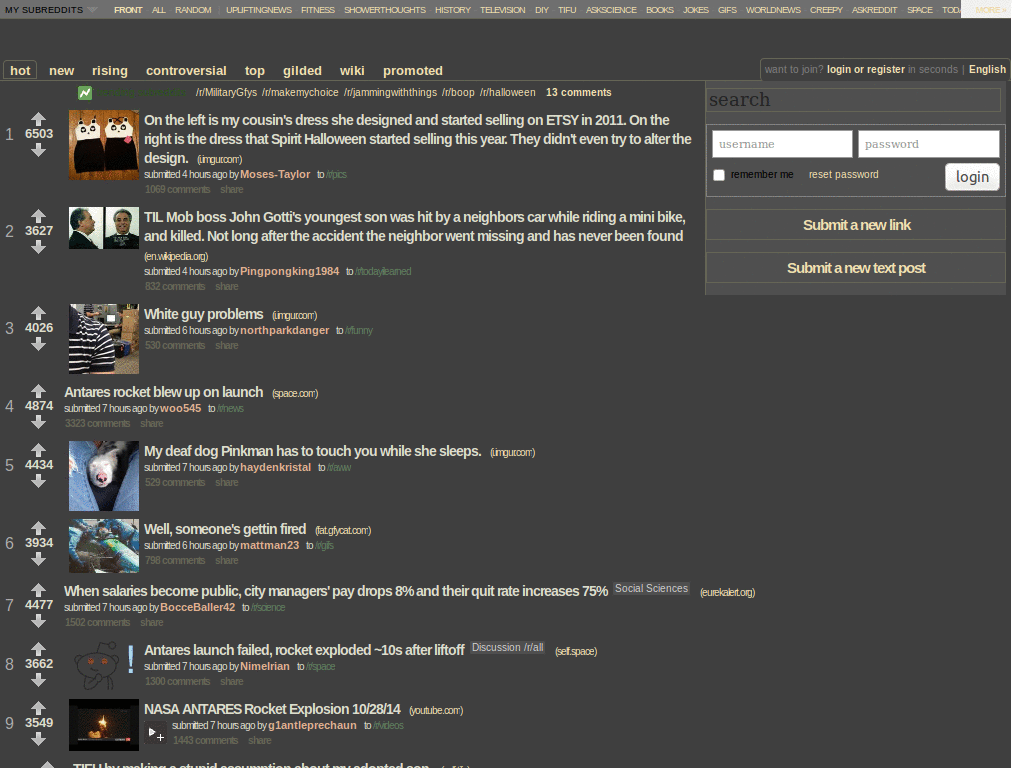
Task: Expand the video player on NASA ANTARES post
Action: (155, 733)
